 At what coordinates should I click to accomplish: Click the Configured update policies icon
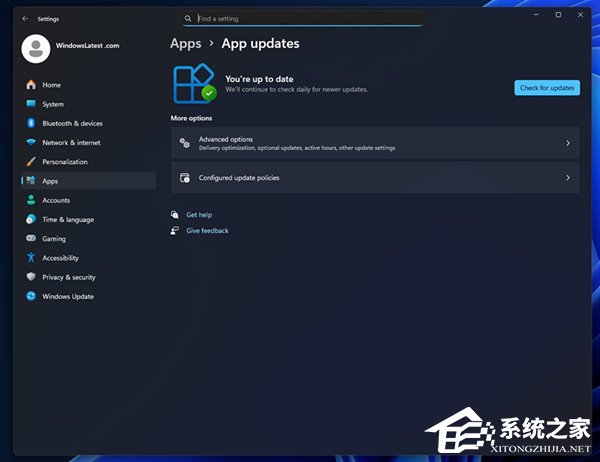pyautogui.click(x=185, y=178)
